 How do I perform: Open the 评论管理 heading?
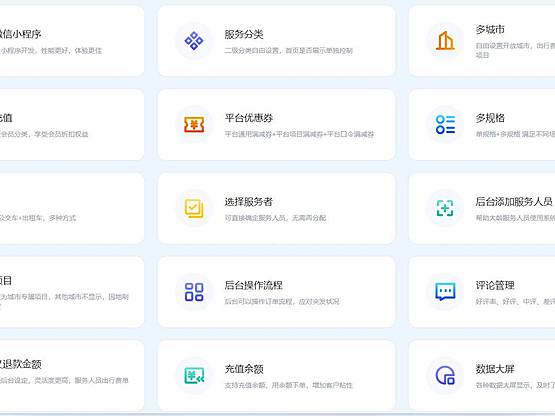click(495, 285)
